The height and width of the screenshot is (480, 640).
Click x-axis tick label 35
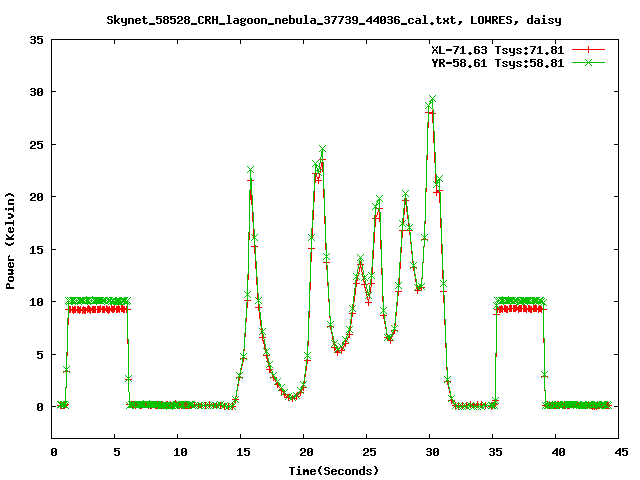pyautogui.click(x=495, y=452)
